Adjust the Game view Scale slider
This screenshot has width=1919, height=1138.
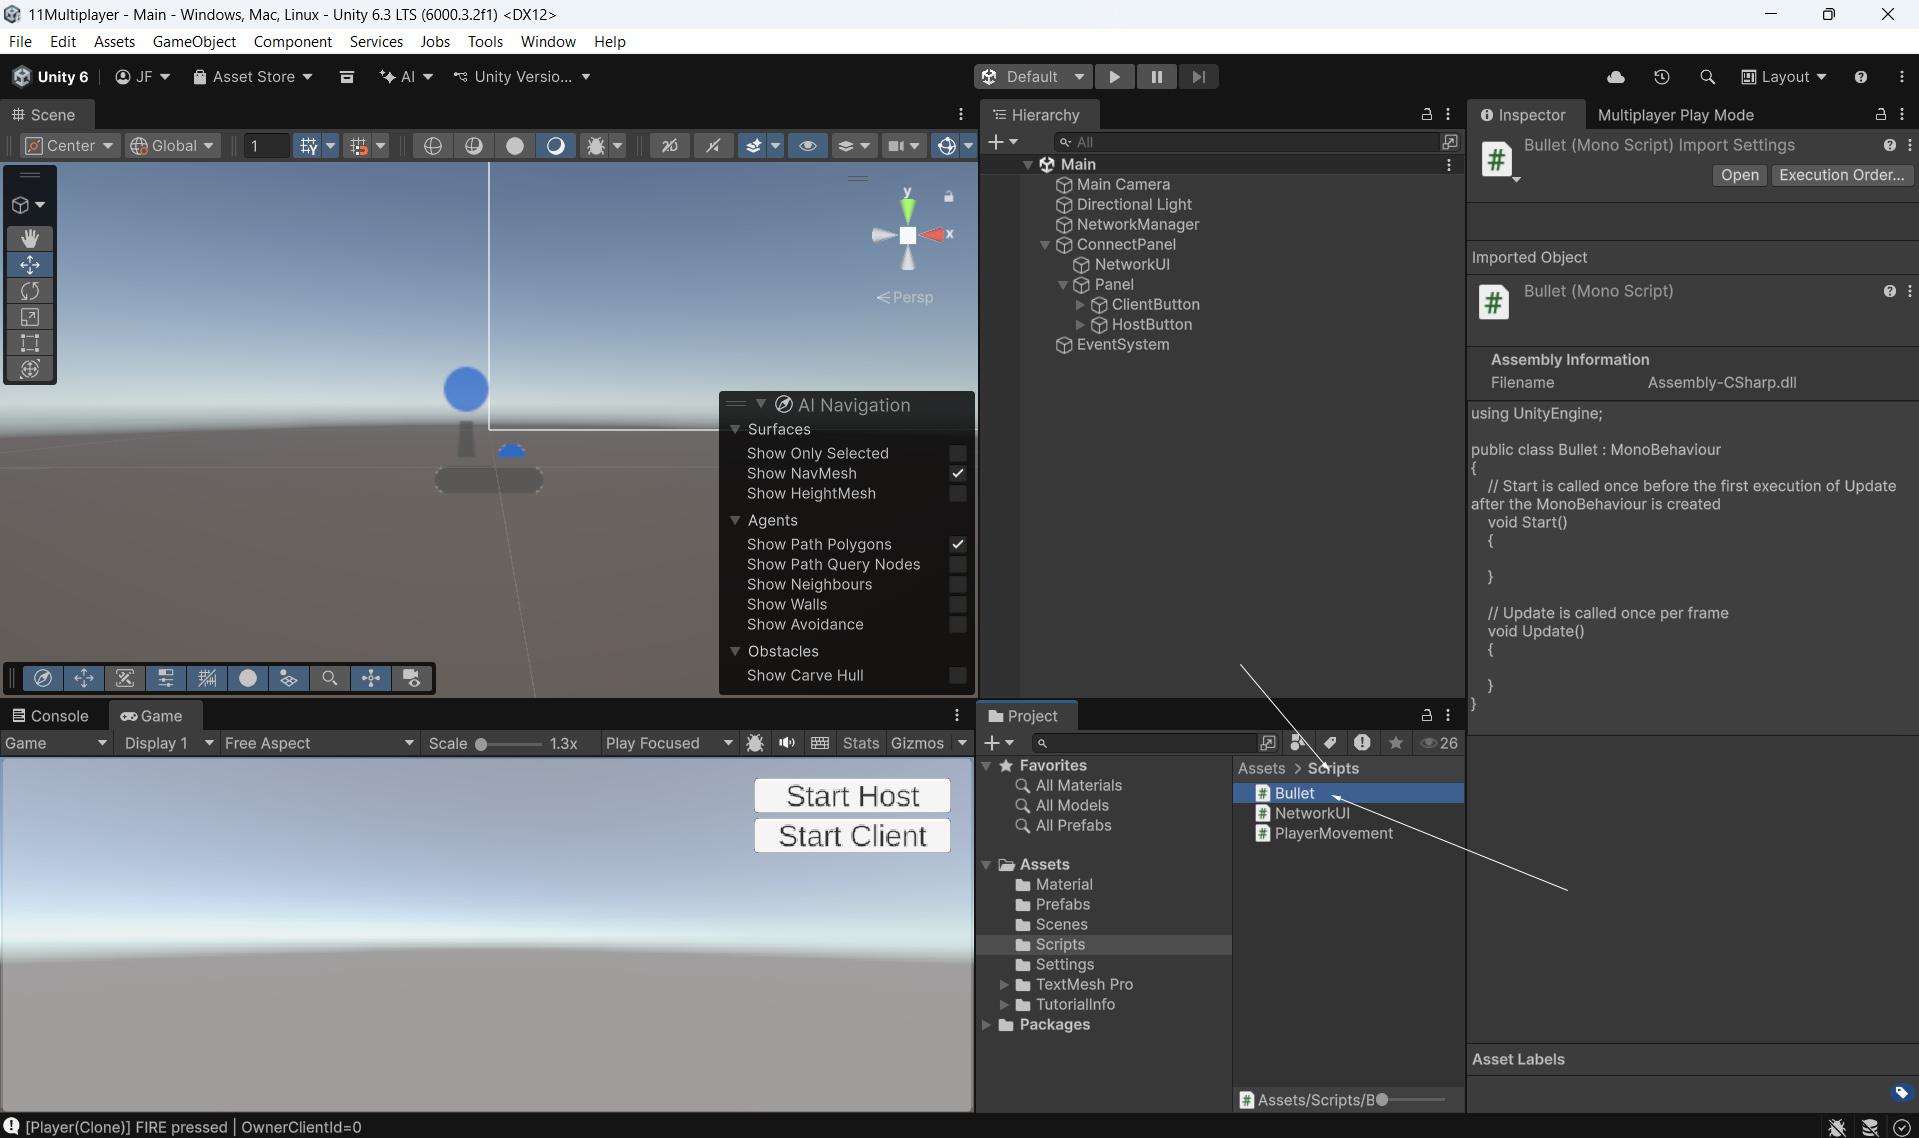pyautogui.click(x=482, y=744)
